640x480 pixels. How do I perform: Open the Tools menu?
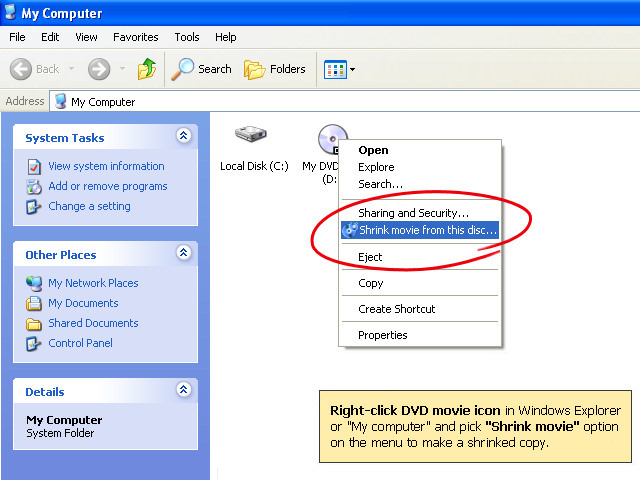(187, 37)
